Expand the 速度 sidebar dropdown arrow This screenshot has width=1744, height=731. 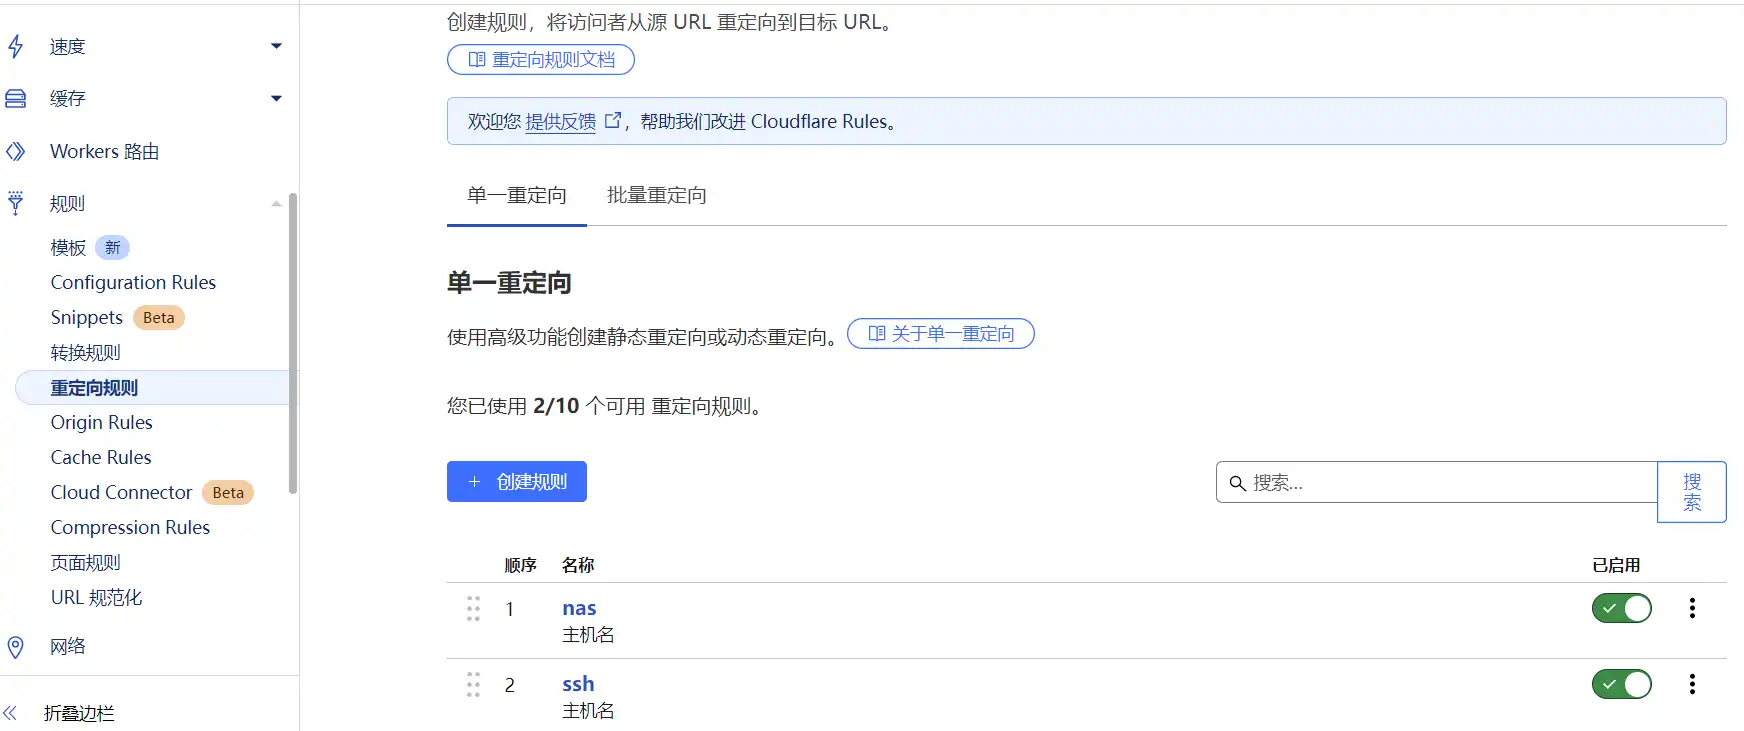point(276,46)
